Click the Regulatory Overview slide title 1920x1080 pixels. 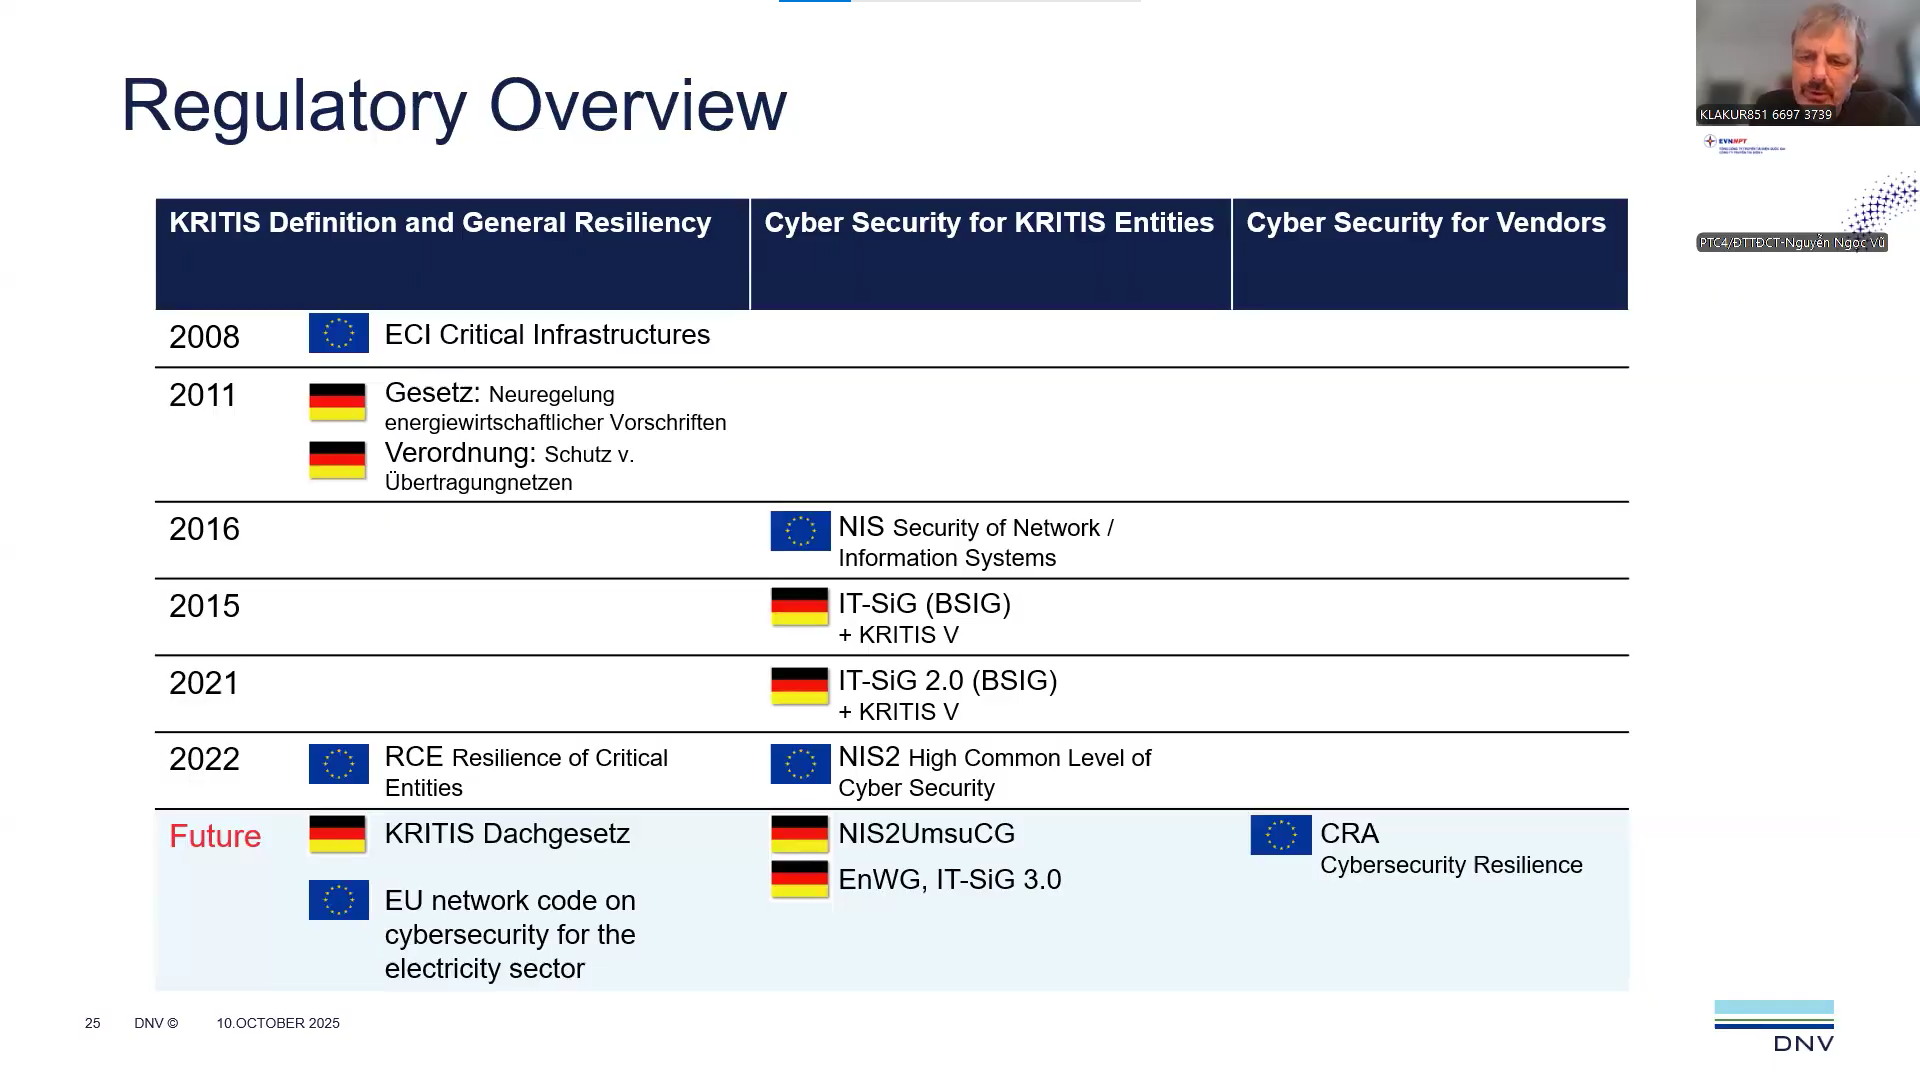[x=453, y=105]
